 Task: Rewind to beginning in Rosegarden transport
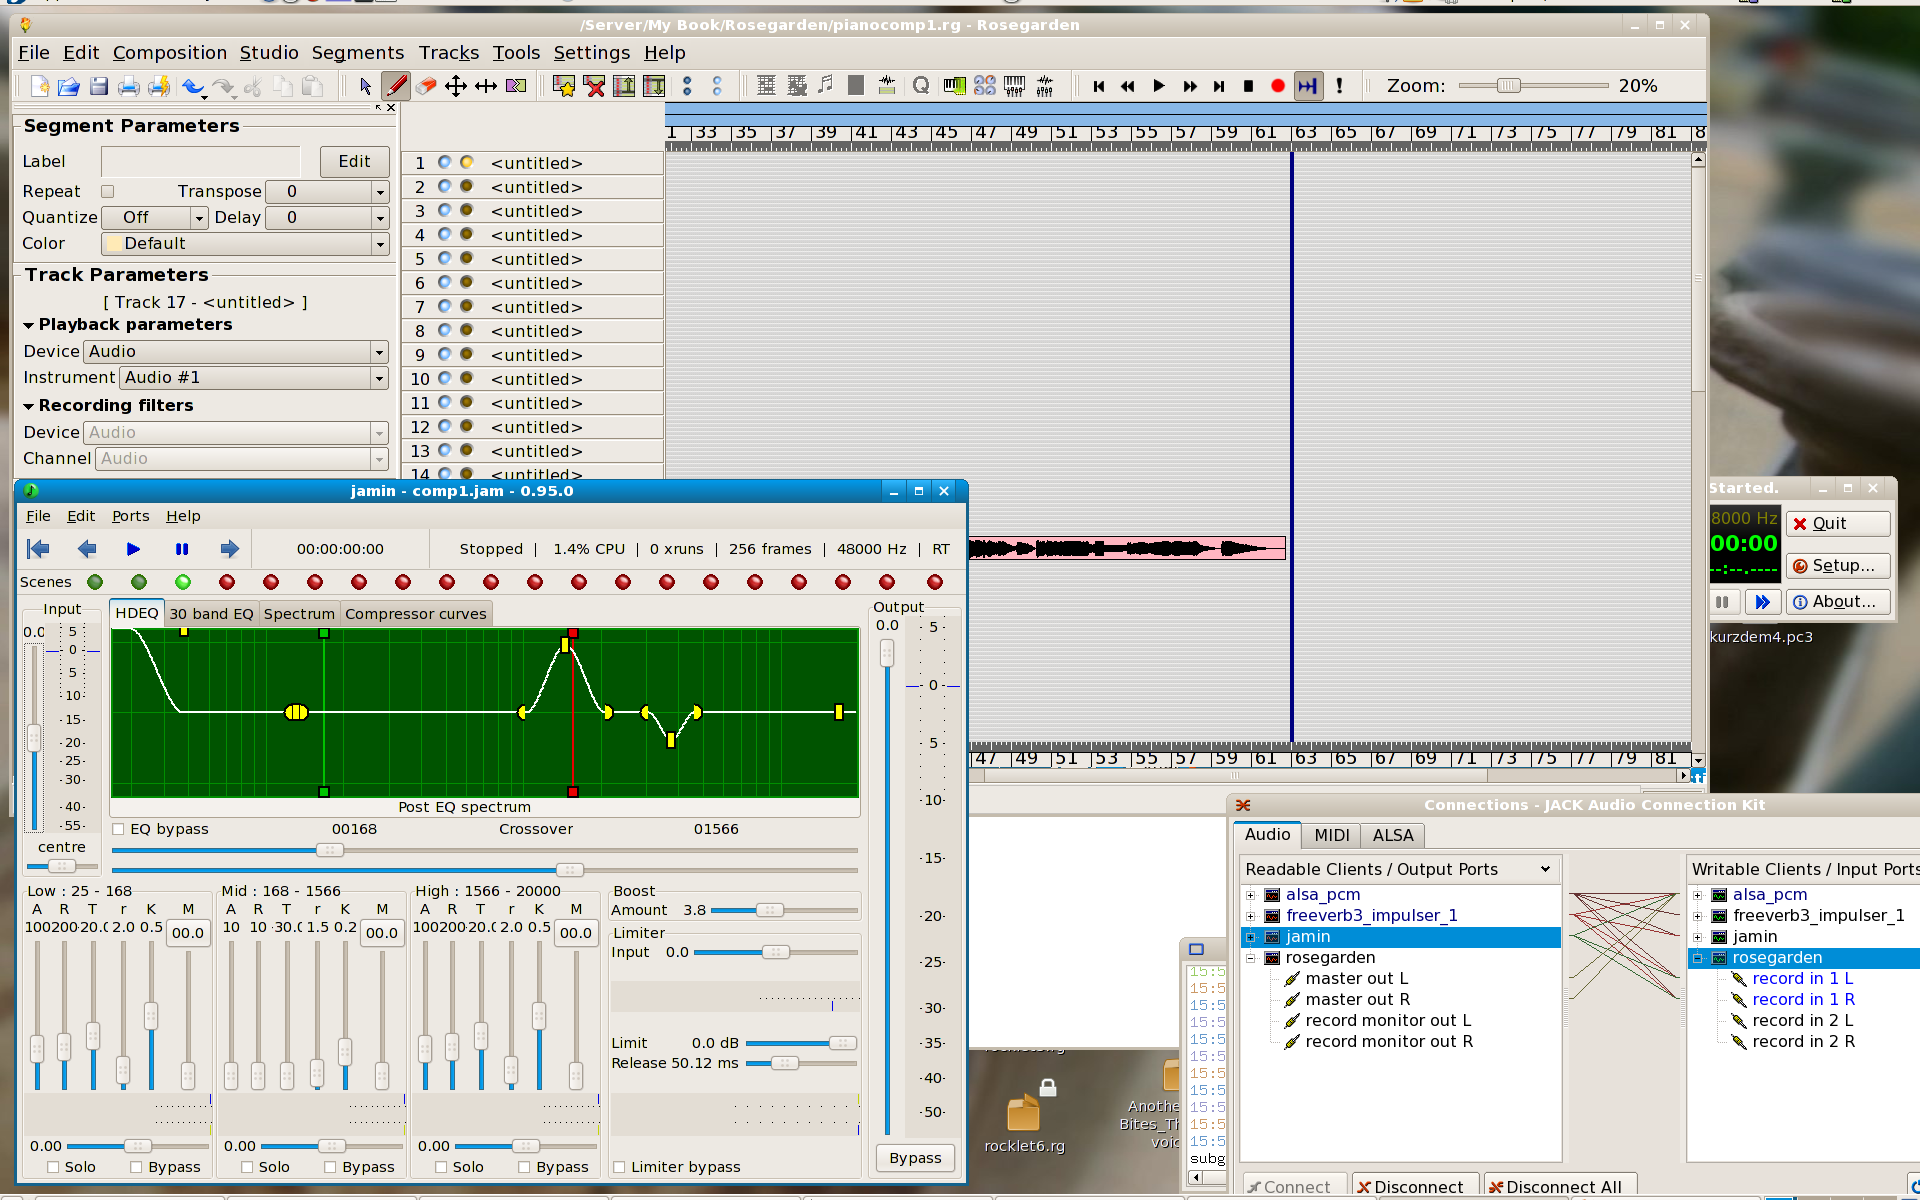click(x=1098, y=87)
